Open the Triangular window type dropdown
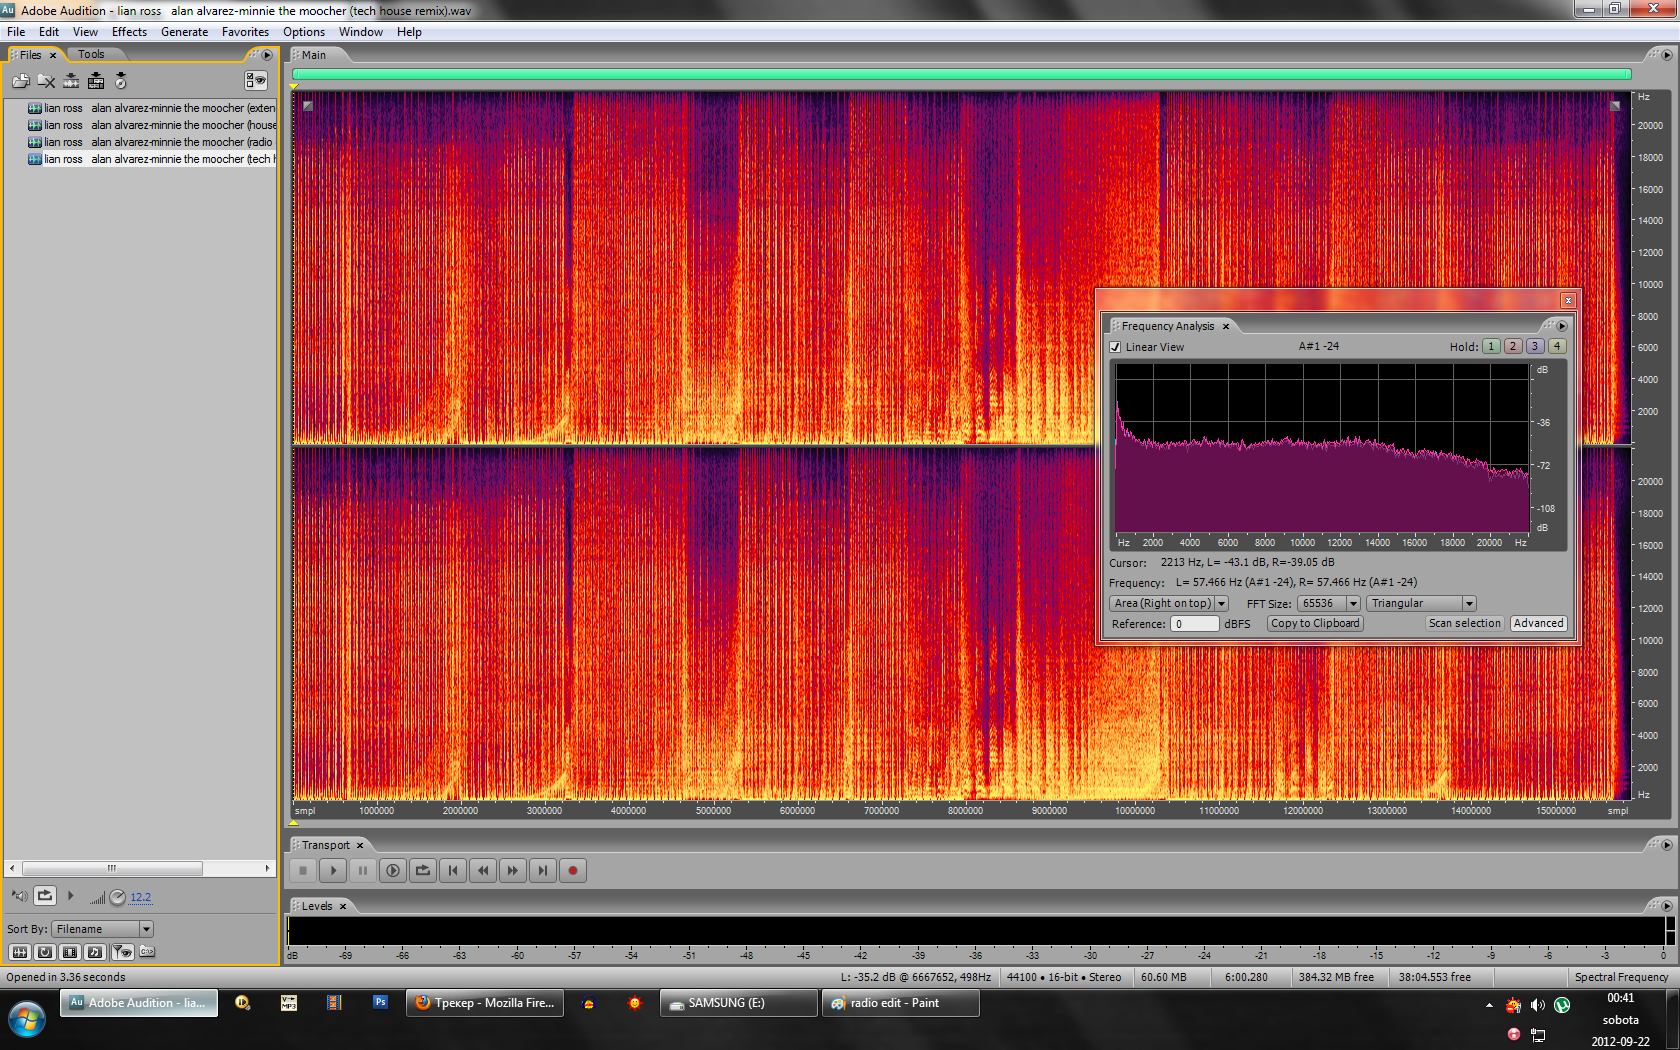This screenshot has height=1050, width=1680. tap(1469, 604)
